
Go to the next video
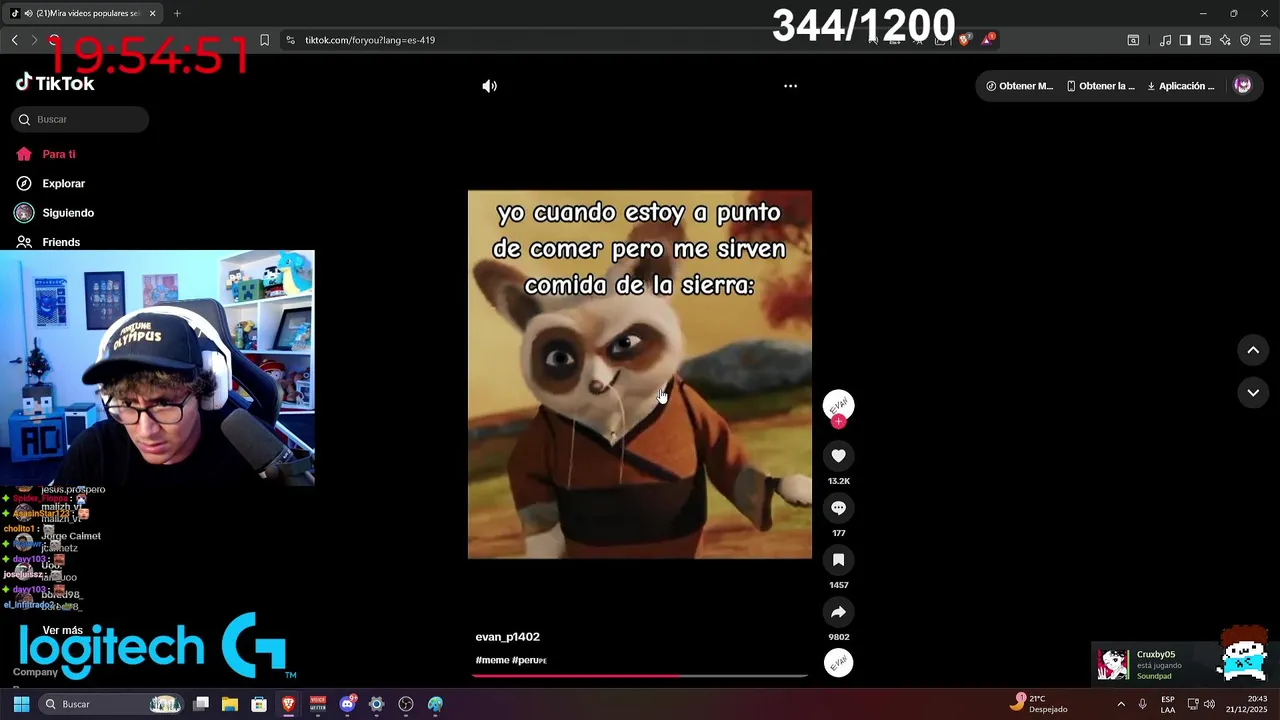(1253, 393)
